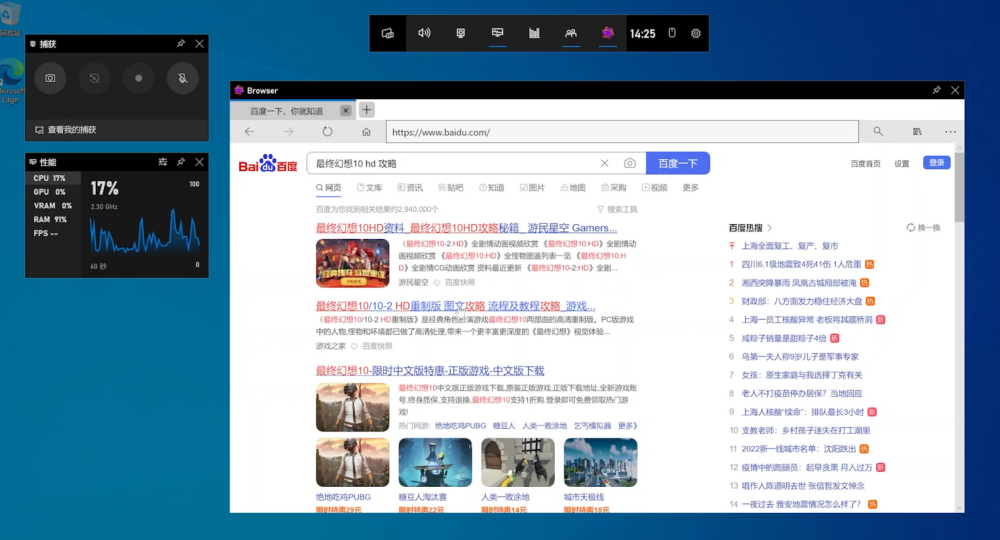The width and height of the screenshot is (1000, 540).
Task: Toggle the Browser widget icon in Game Bar
Action: point(608,33)
